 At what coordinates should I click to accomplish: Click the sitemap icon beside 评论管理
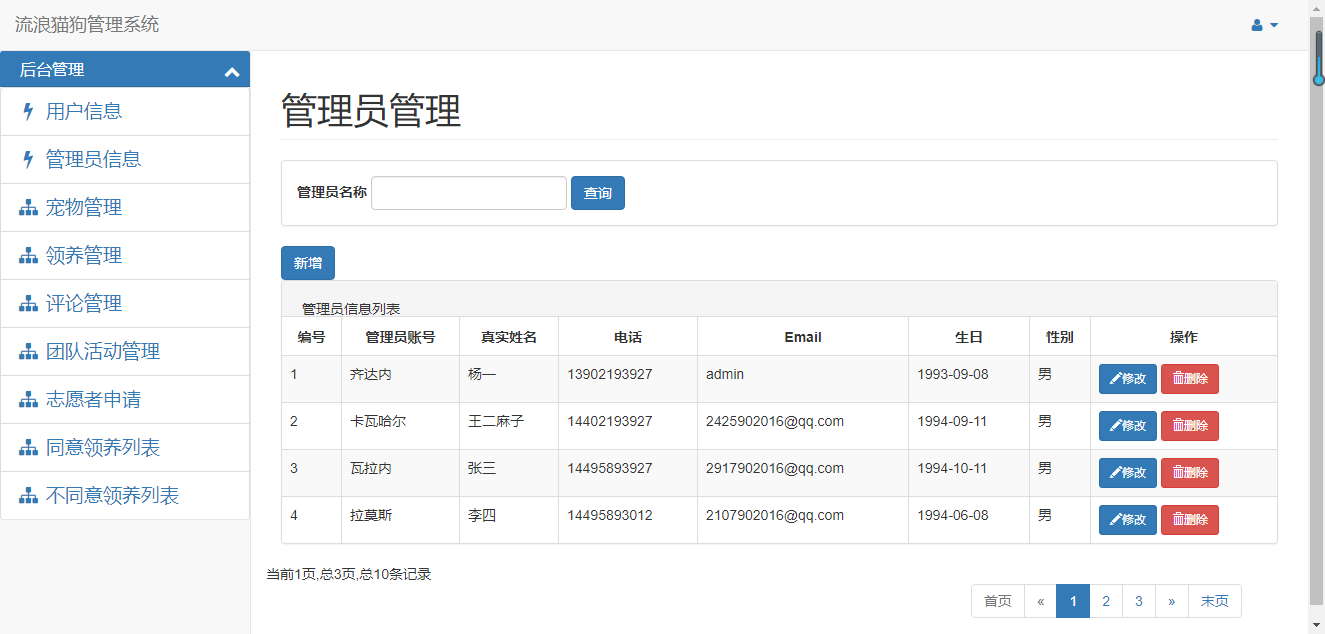(28, 304)
